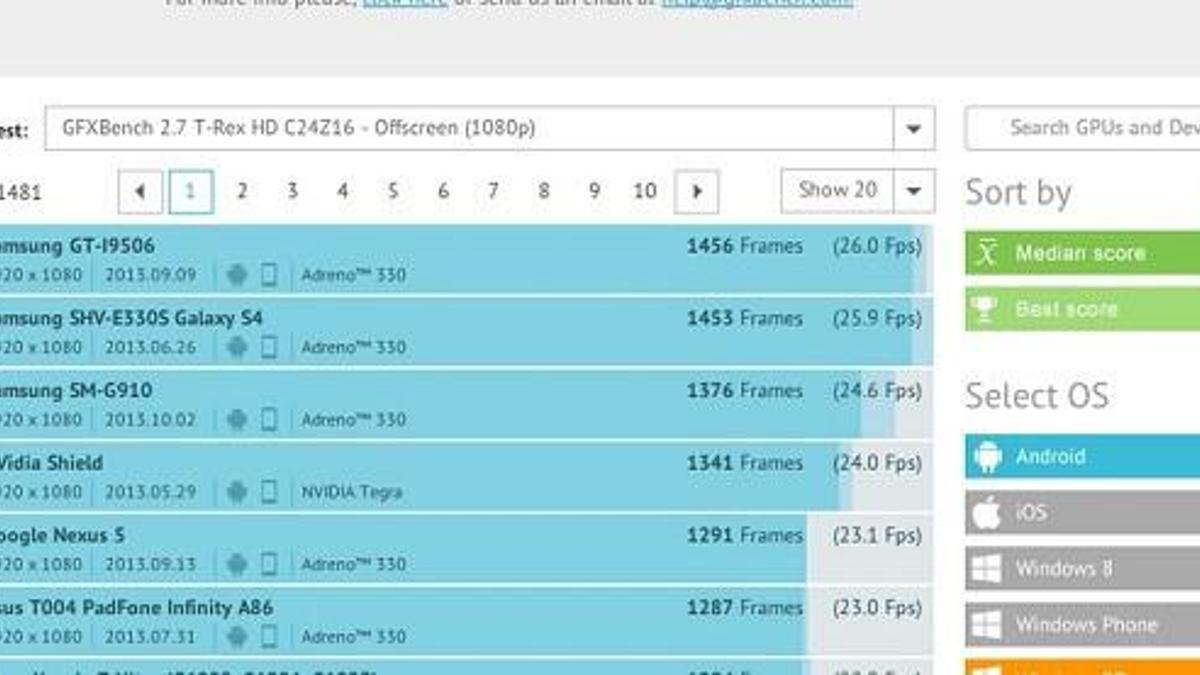Click the 2013.07.31 date in PadFone row

tap(151, 636)
